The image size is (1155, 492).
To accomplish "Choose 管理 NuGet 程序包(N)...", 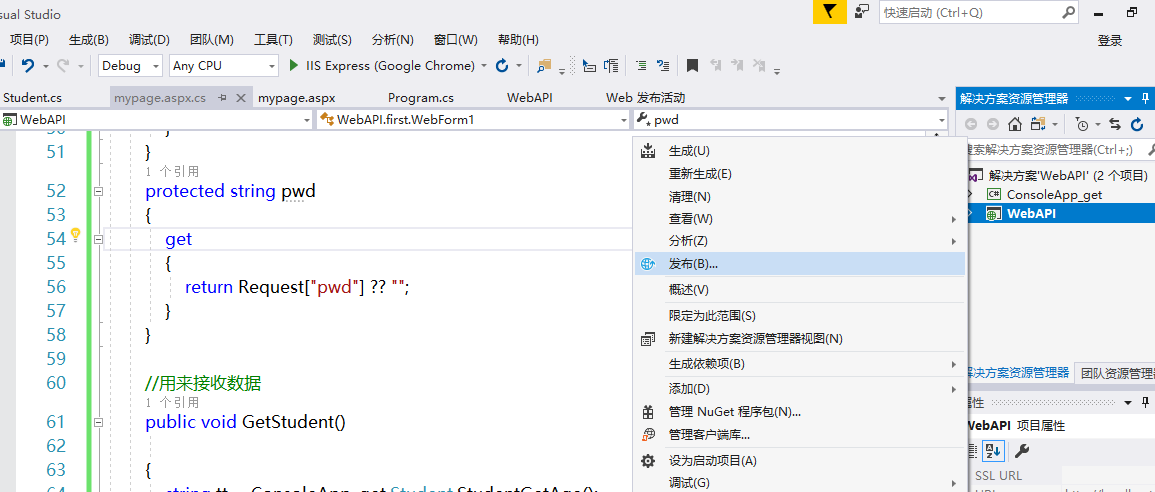I will pyautogui.click(x=800, y=412).
